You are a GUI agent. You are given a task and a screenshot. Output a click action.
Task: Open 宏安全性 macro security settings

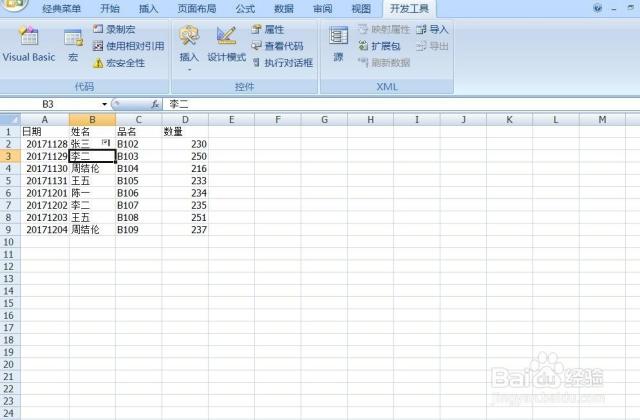pyautogui.click(x=119, y=62)
